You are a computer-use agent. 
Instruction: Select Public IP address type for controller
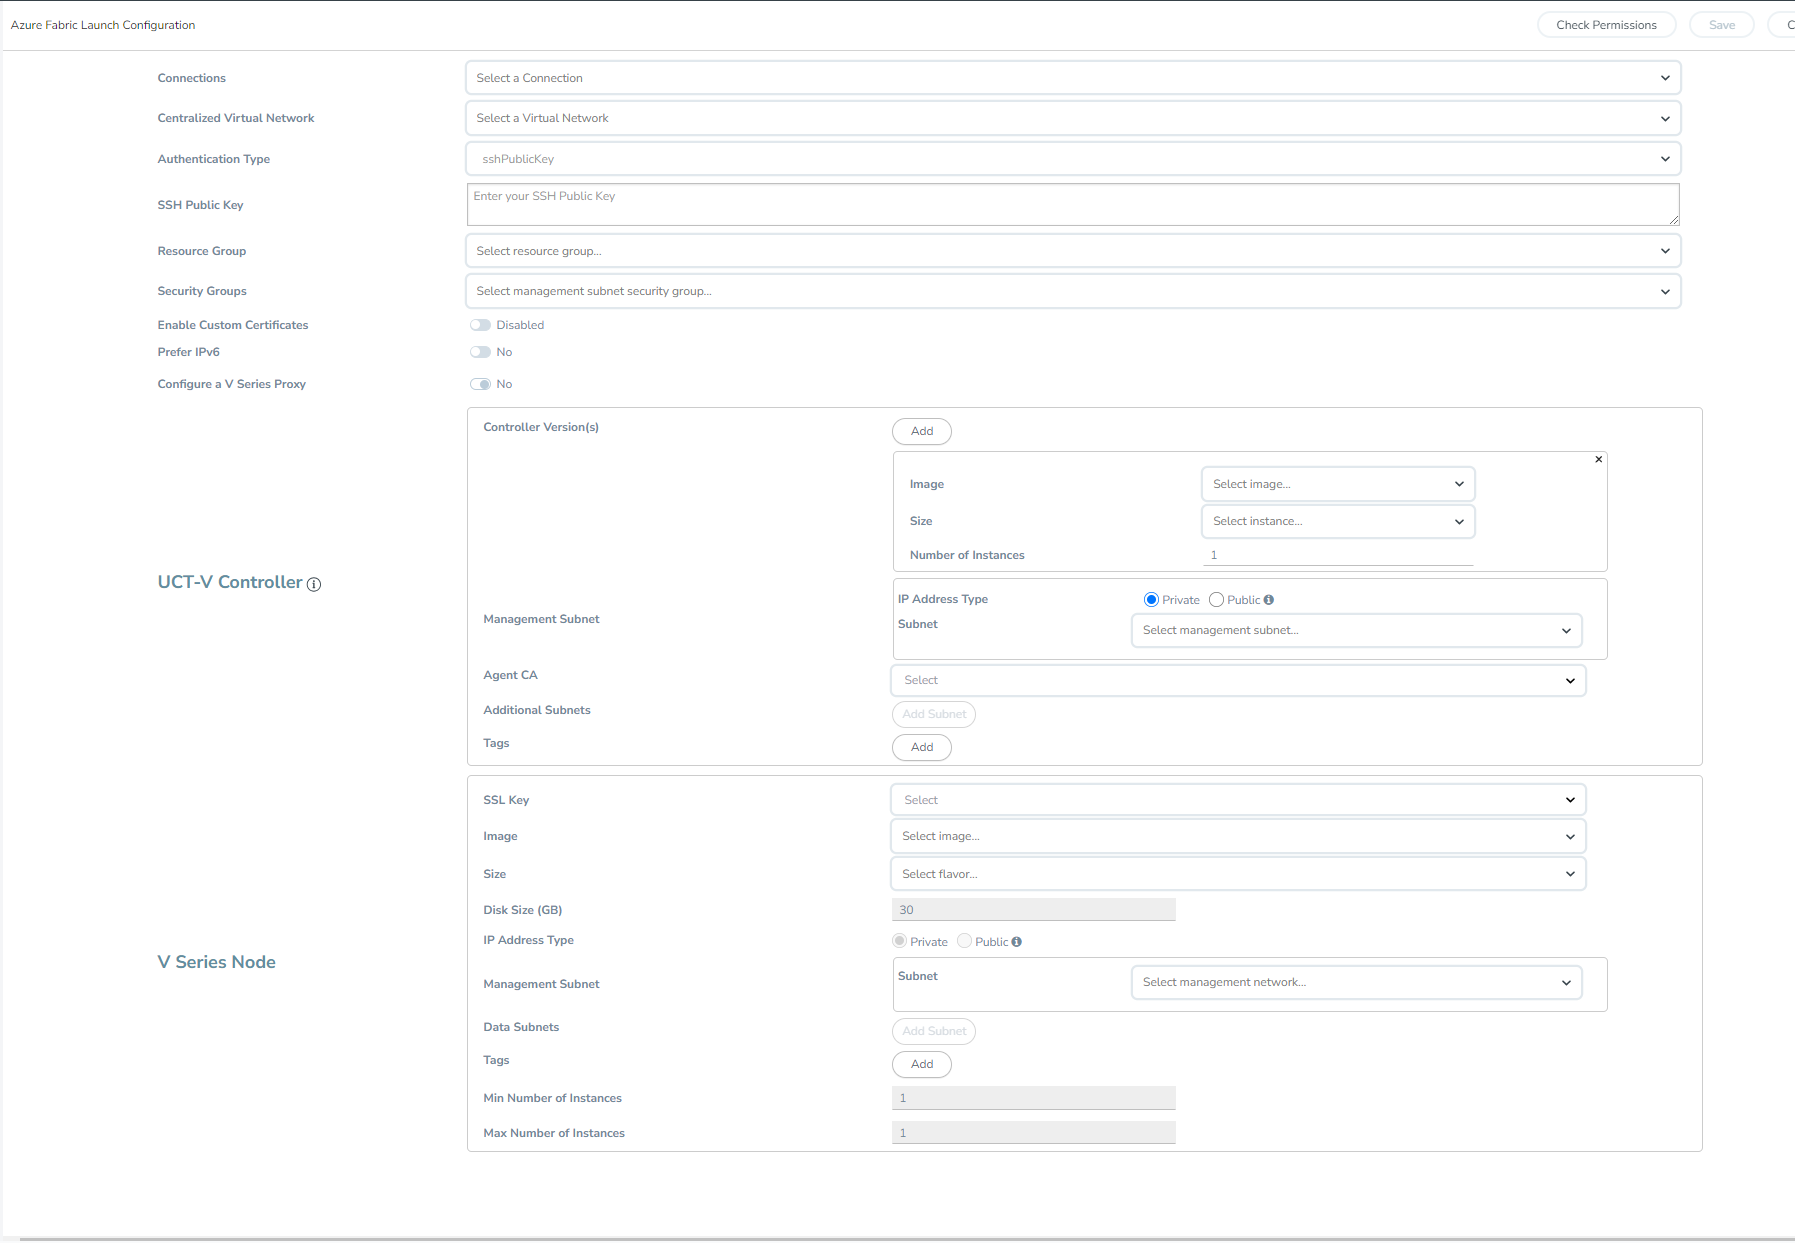click(1216, 600)
